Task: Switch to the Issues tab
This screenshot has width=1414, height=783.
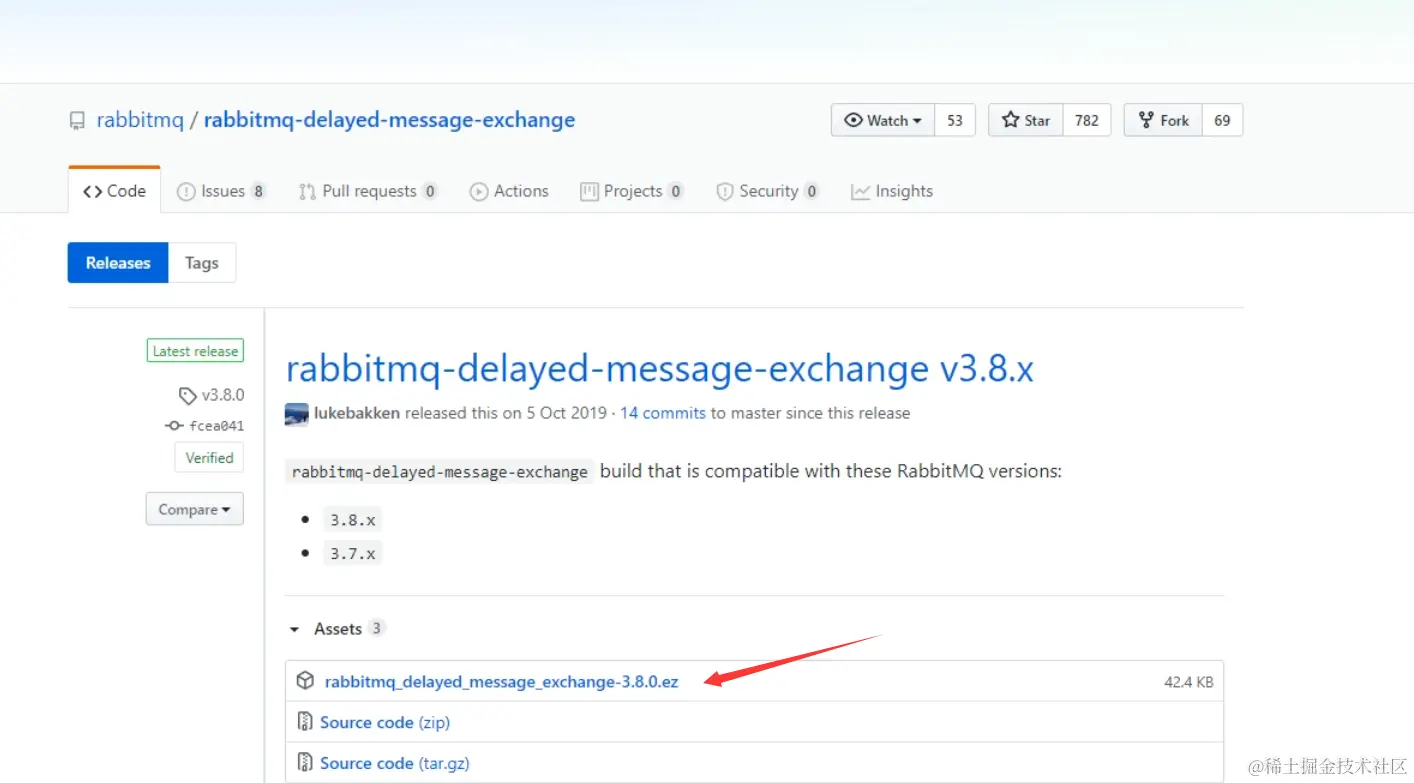Action: pyautogui.click(x=221, y=191)
